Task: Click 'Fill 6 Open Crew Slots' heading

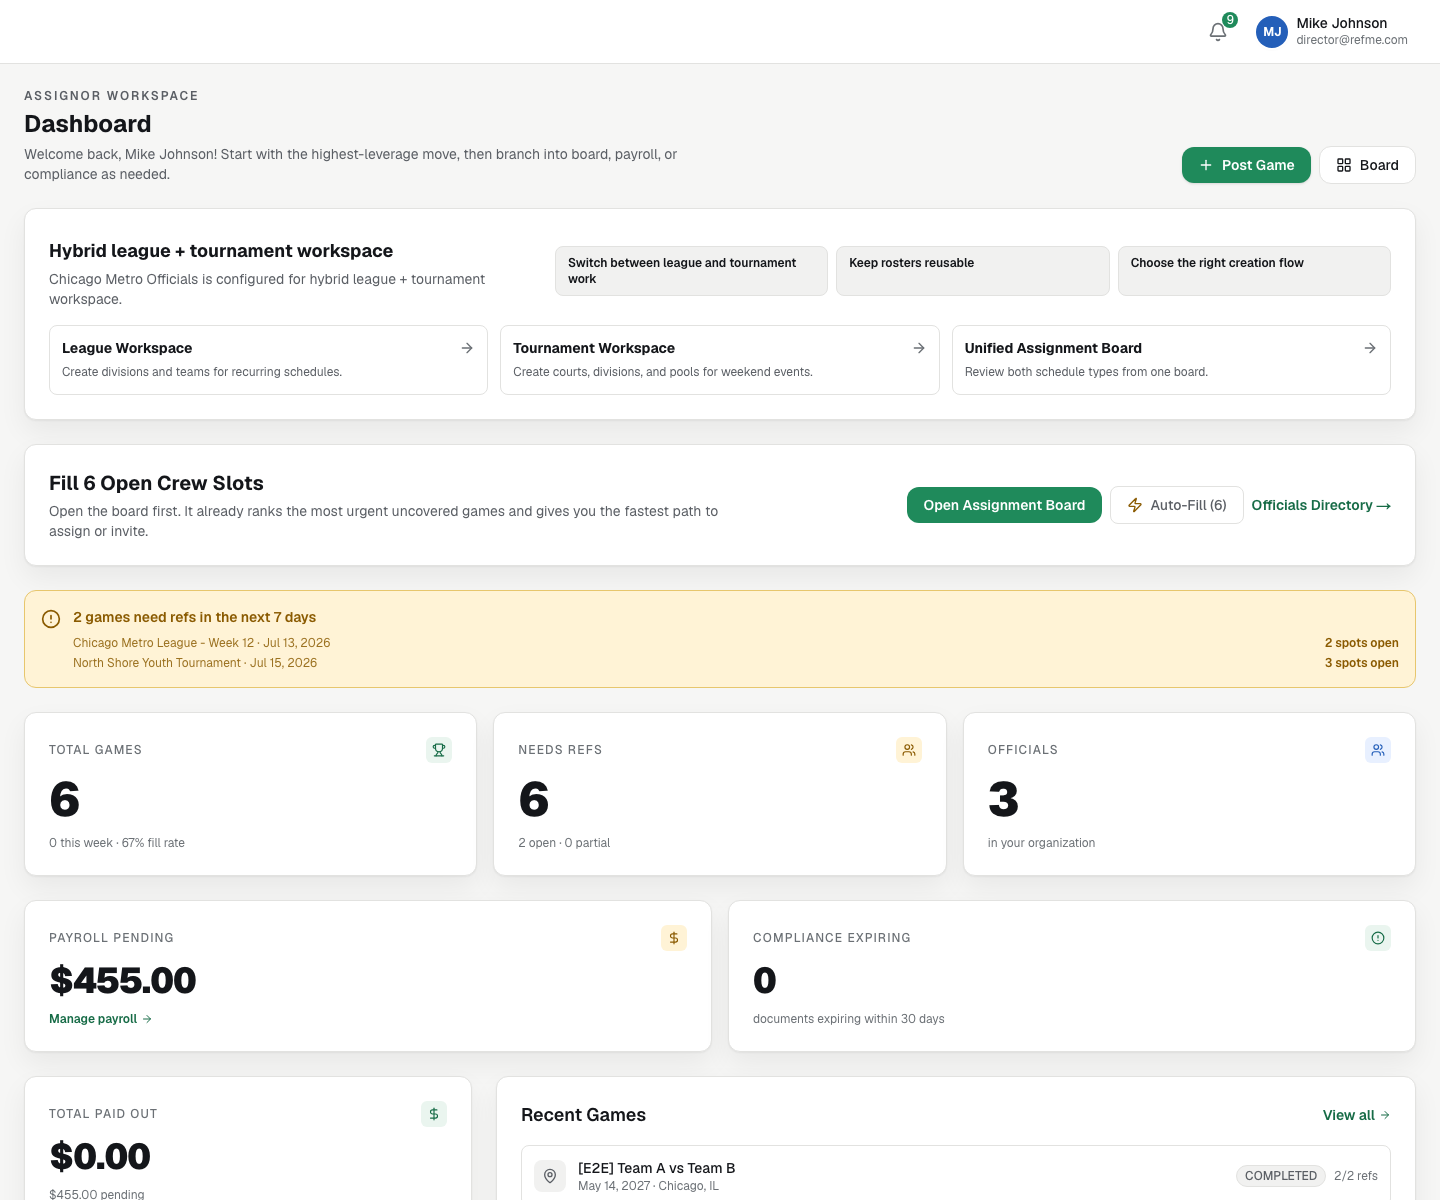Action: coord(156,483)
